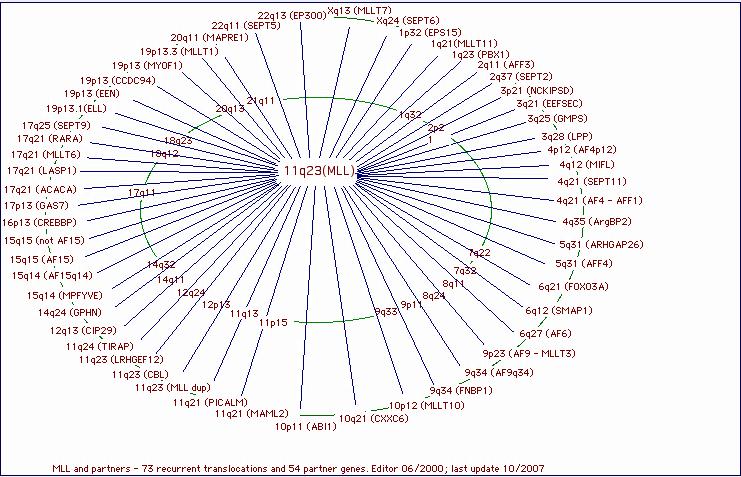Select the 19p13 (EEN) label
The image size is (741, 477).
coord(92,94)
